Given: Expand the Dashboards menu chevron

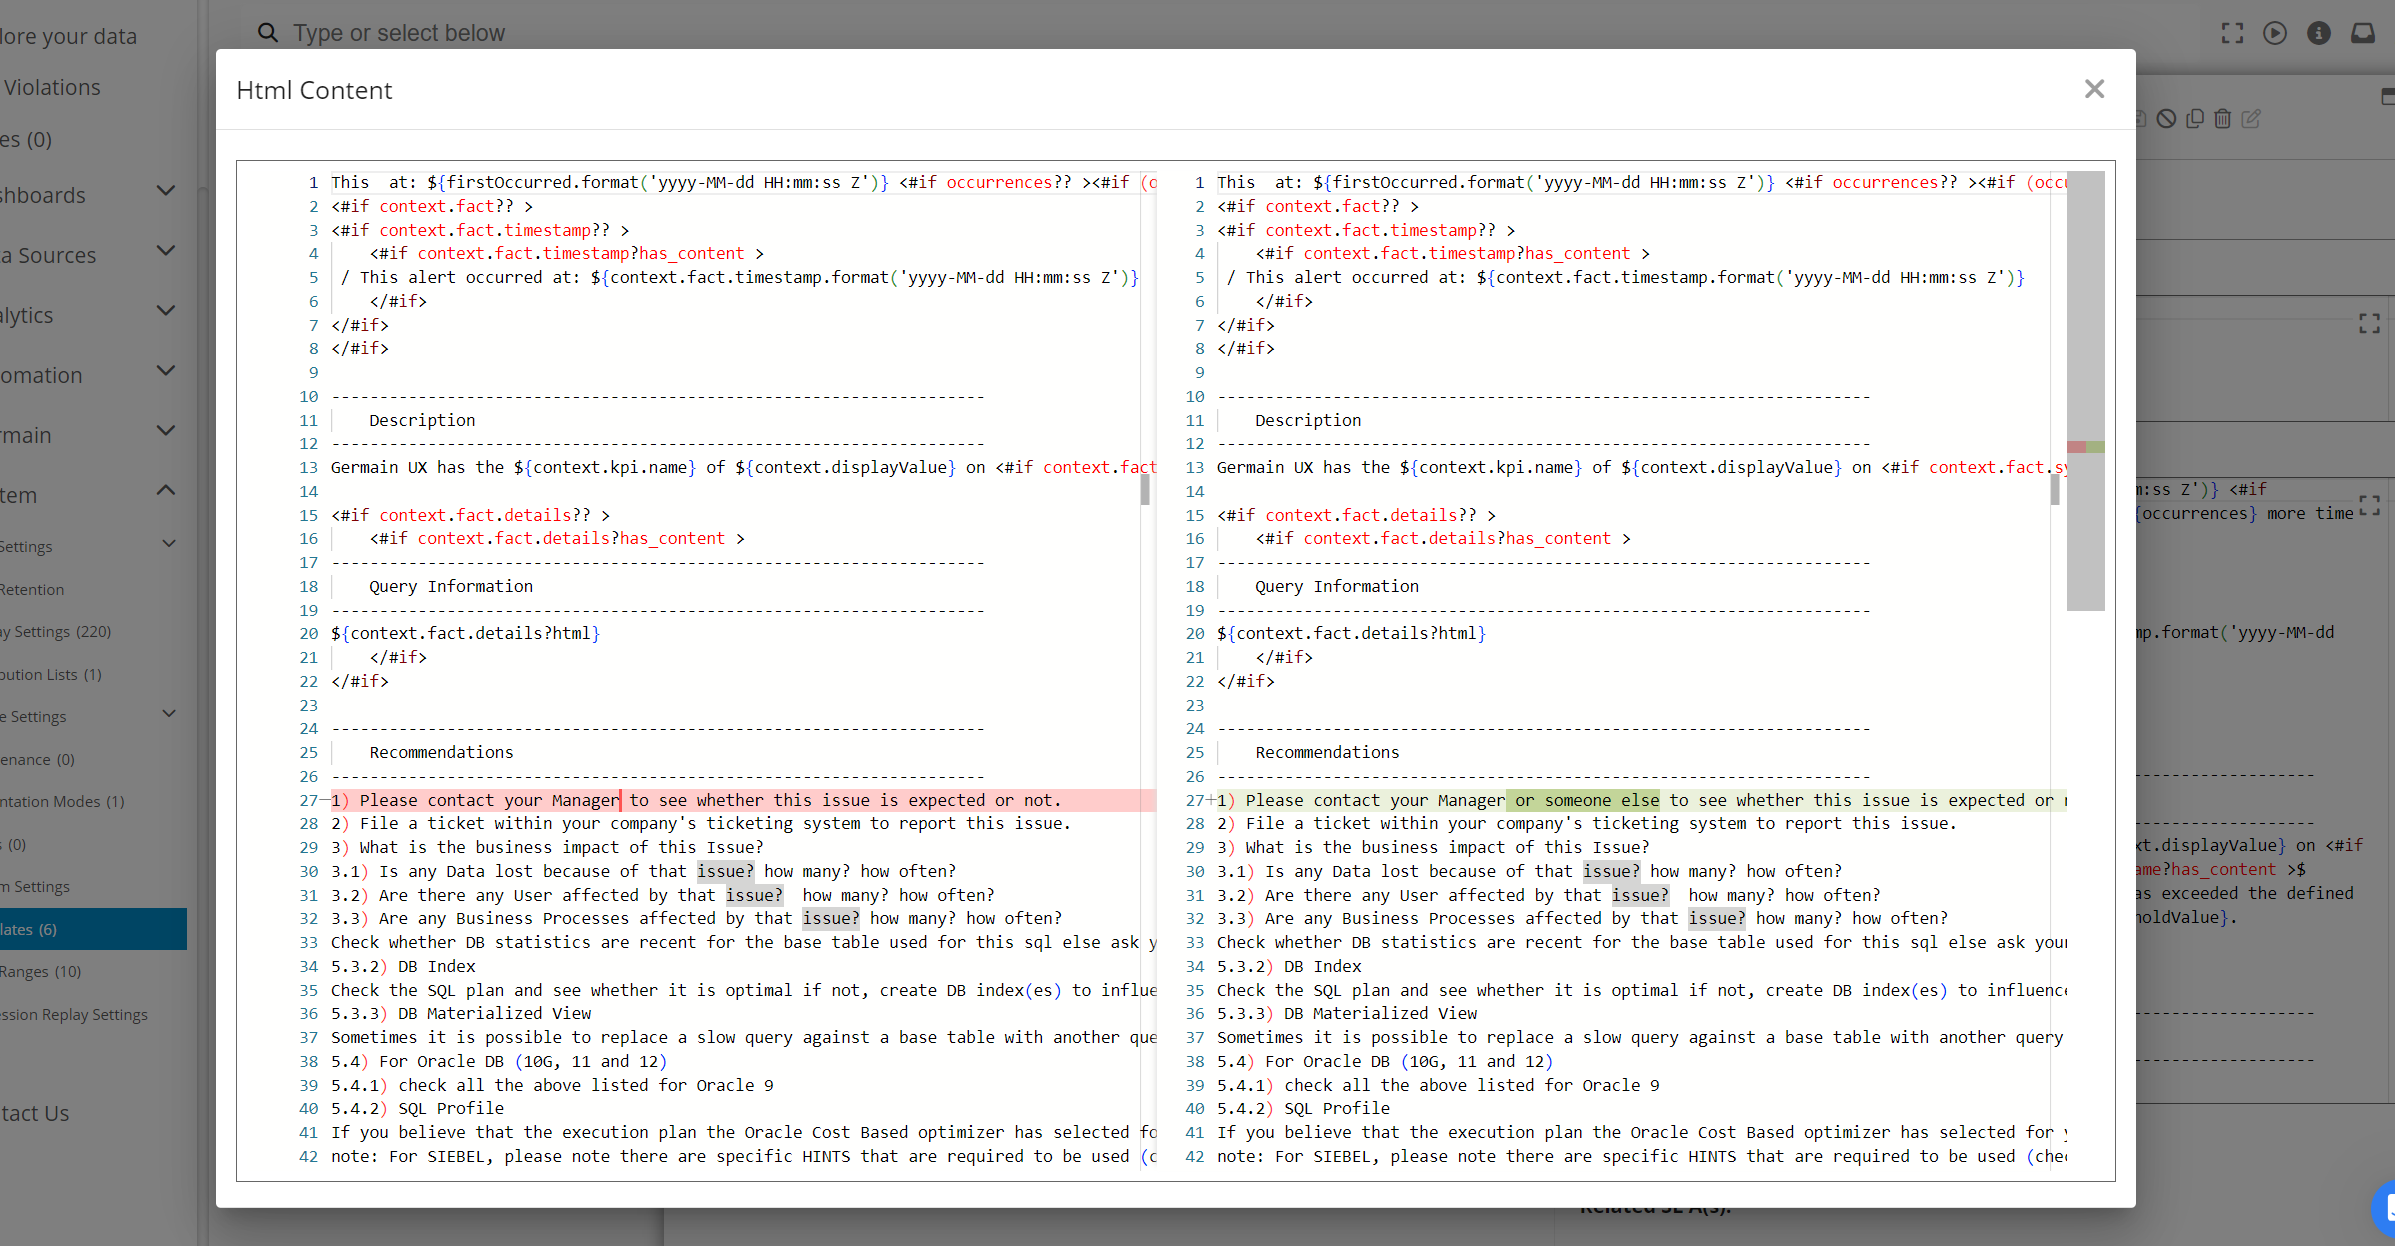Looking at the screenshot, I should [x=166, y=191].
